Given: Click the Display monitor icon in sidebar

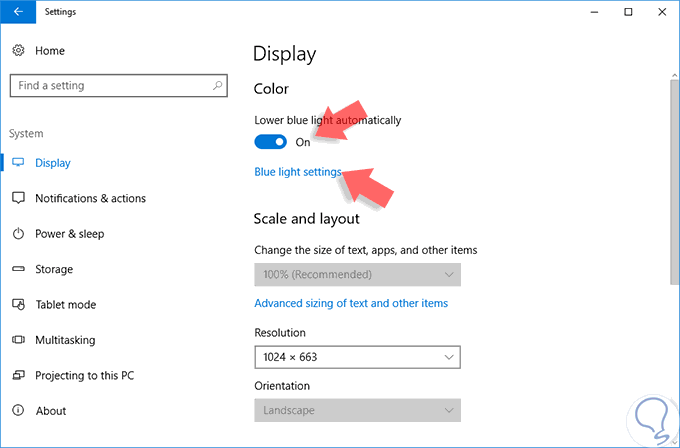Looking at the screenshot, I should [18, 162].
